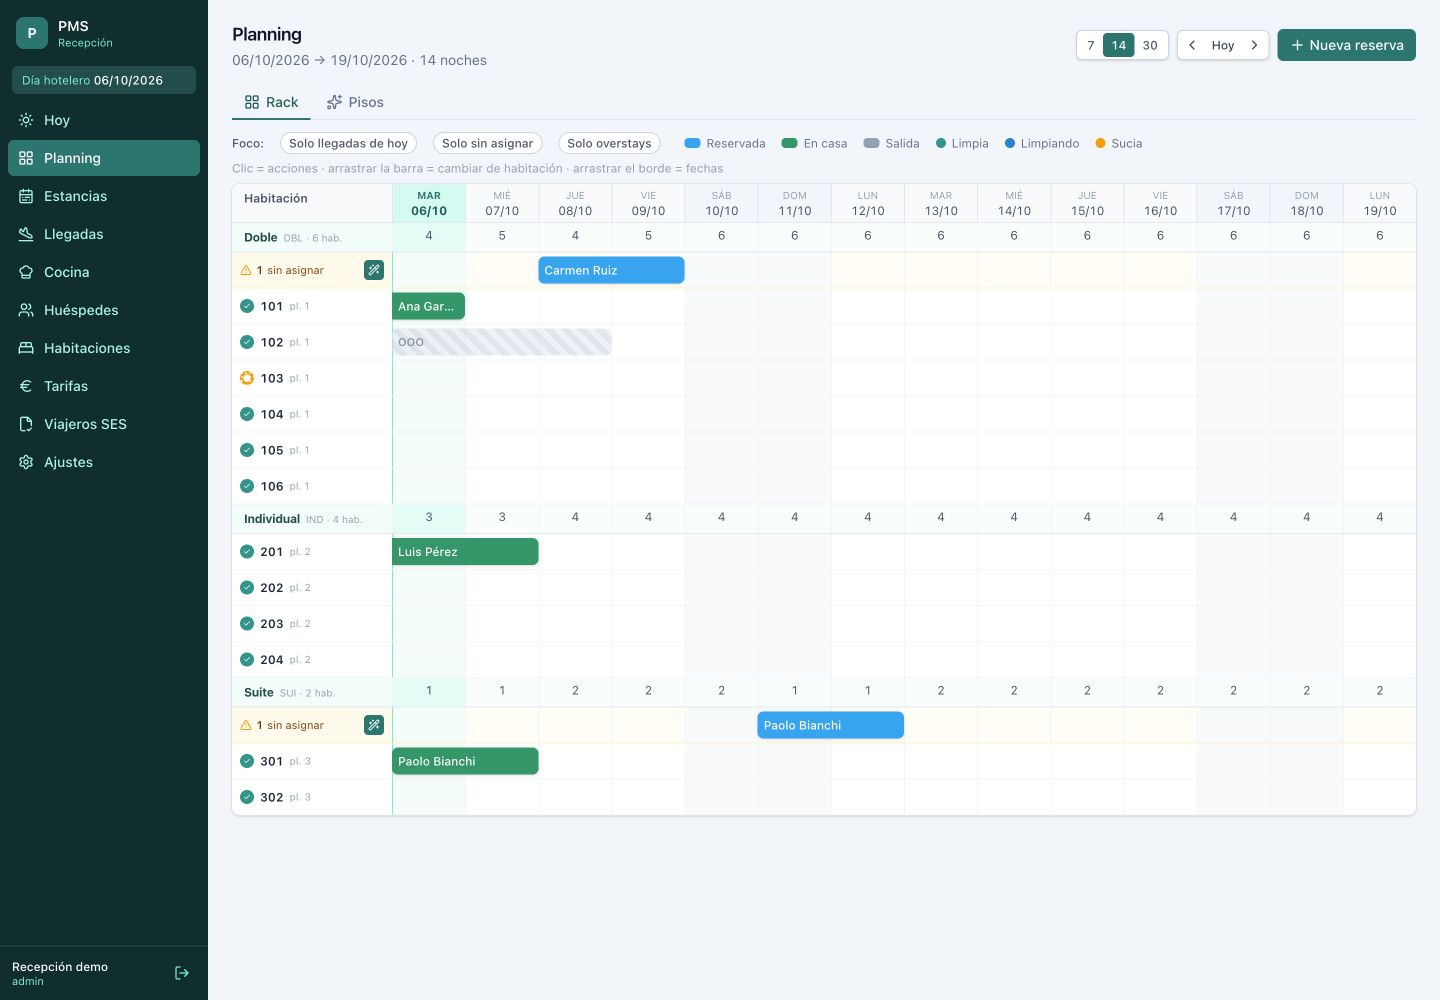Viewport: 1440px width, 1000px height.
Task: Select 30-day view range
Action: tap(1150, 45)
